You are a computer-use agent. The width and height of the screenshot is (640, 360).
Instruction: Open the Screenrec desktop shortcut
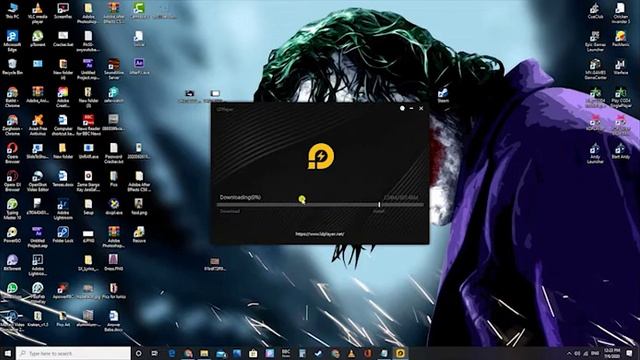[63, 11]
